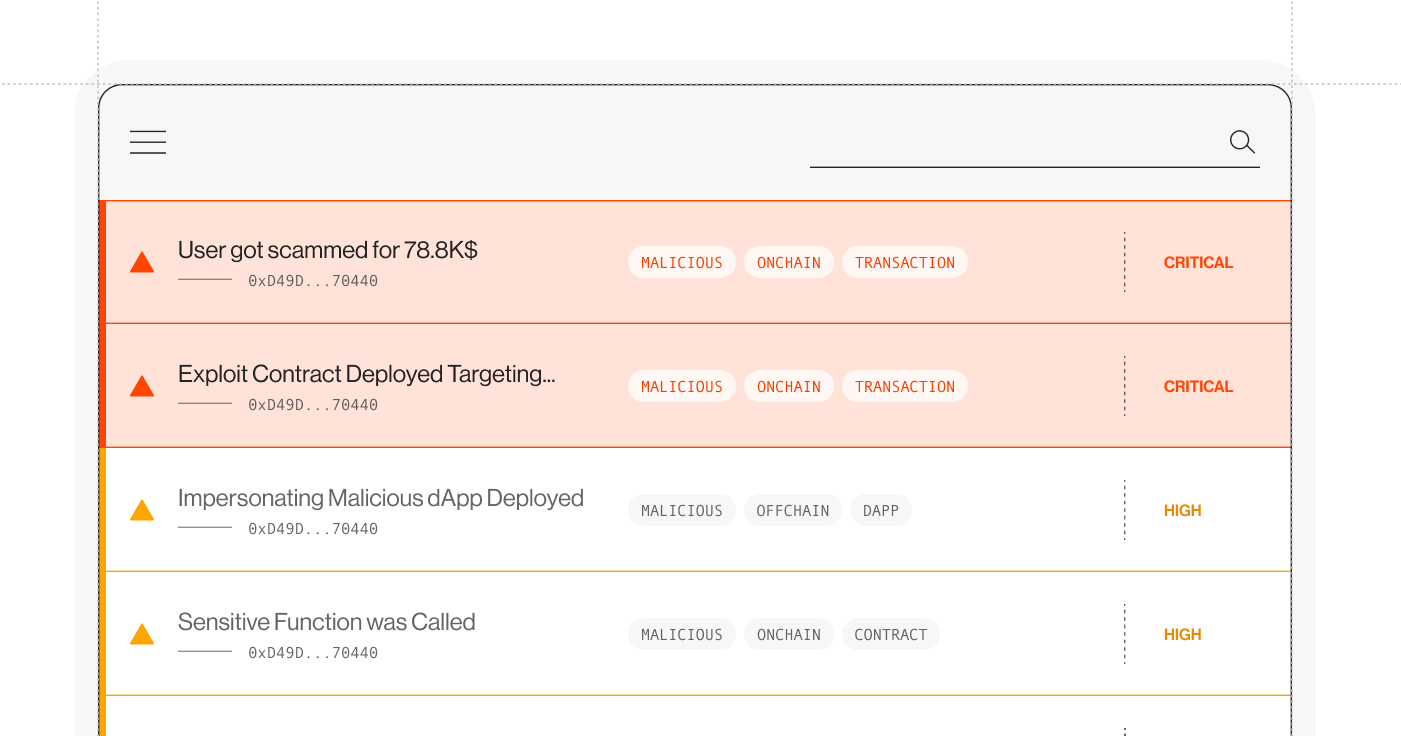Click the search magnifier icon
1401x736 pixels.
(x=1242, y=142)
